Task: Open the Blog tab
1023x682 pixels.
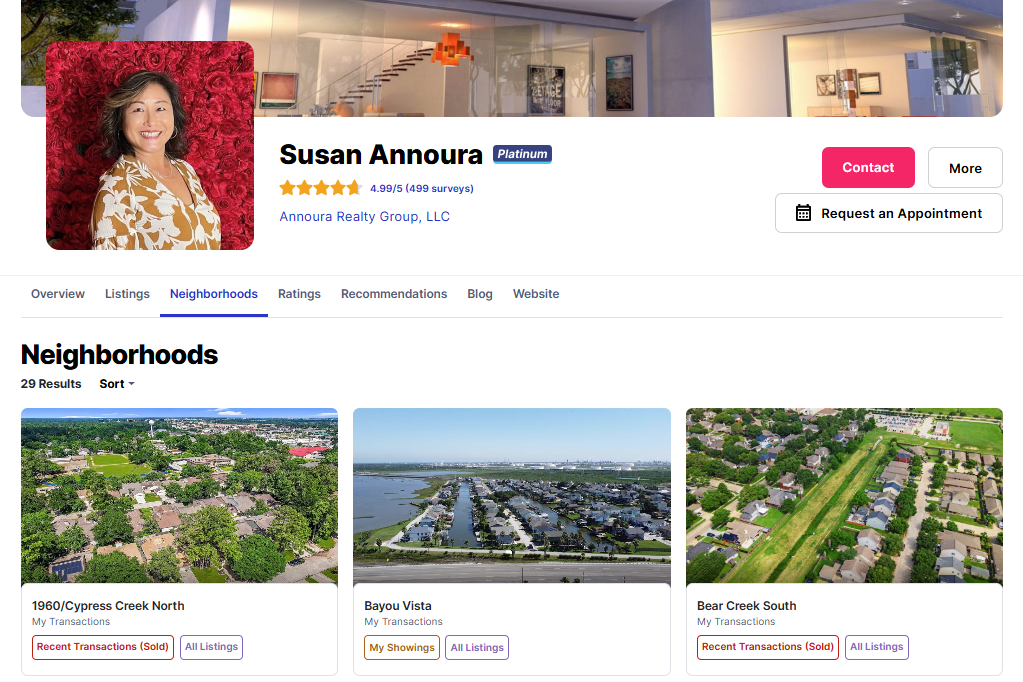Action: tap(480, 294)
